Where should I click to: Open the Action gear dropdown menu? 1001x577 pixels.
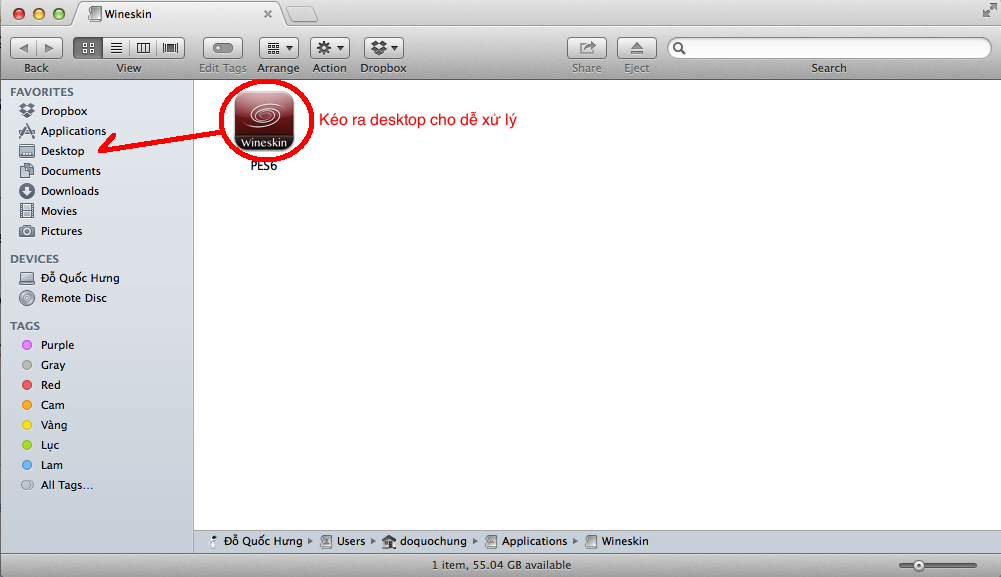329,47
